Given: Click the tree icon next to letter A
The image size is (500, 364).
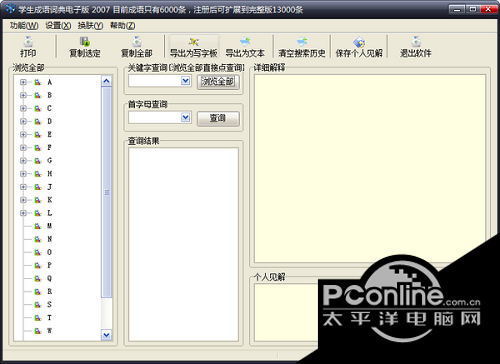Looking at the screenshot, I should (38, 82).
